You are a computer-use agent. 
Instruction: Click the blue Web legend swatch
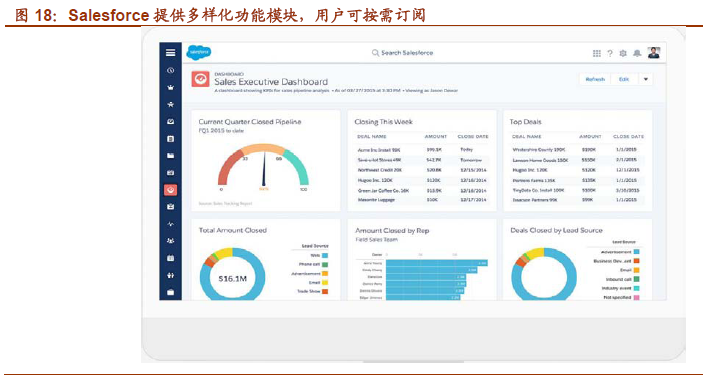(x=325, y=255)
